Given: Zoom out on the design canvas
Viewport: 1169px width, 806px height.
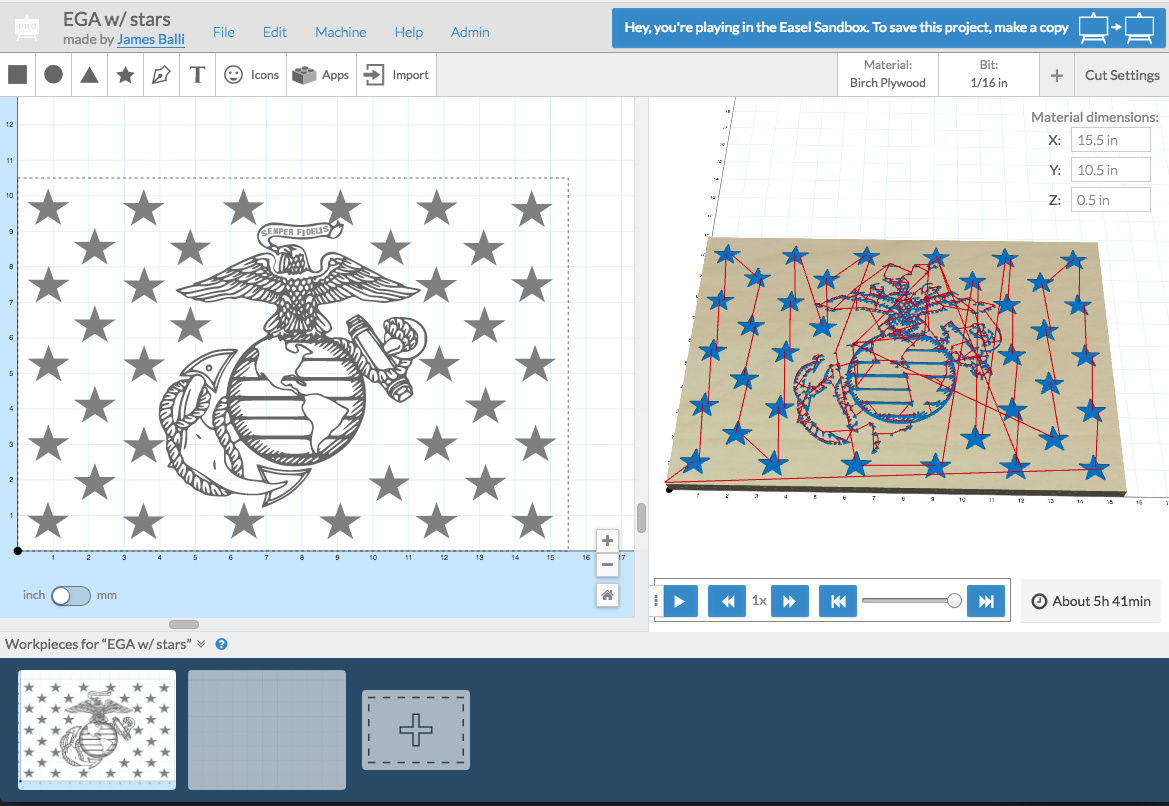Looking at the screenshot, I should pyautogui.click(x=608, y=564).
